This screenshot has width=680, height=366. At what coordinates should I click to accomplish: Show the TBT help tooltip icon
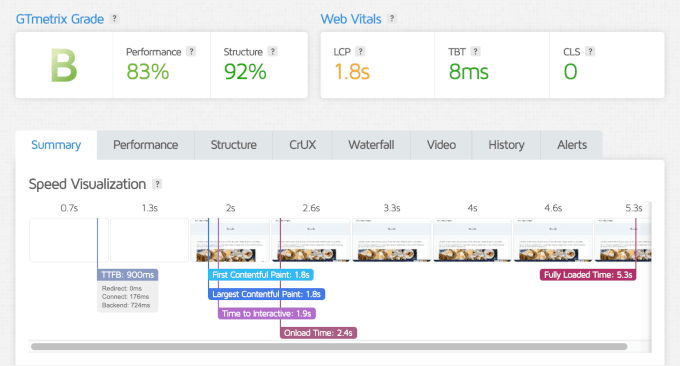[475, 52]
